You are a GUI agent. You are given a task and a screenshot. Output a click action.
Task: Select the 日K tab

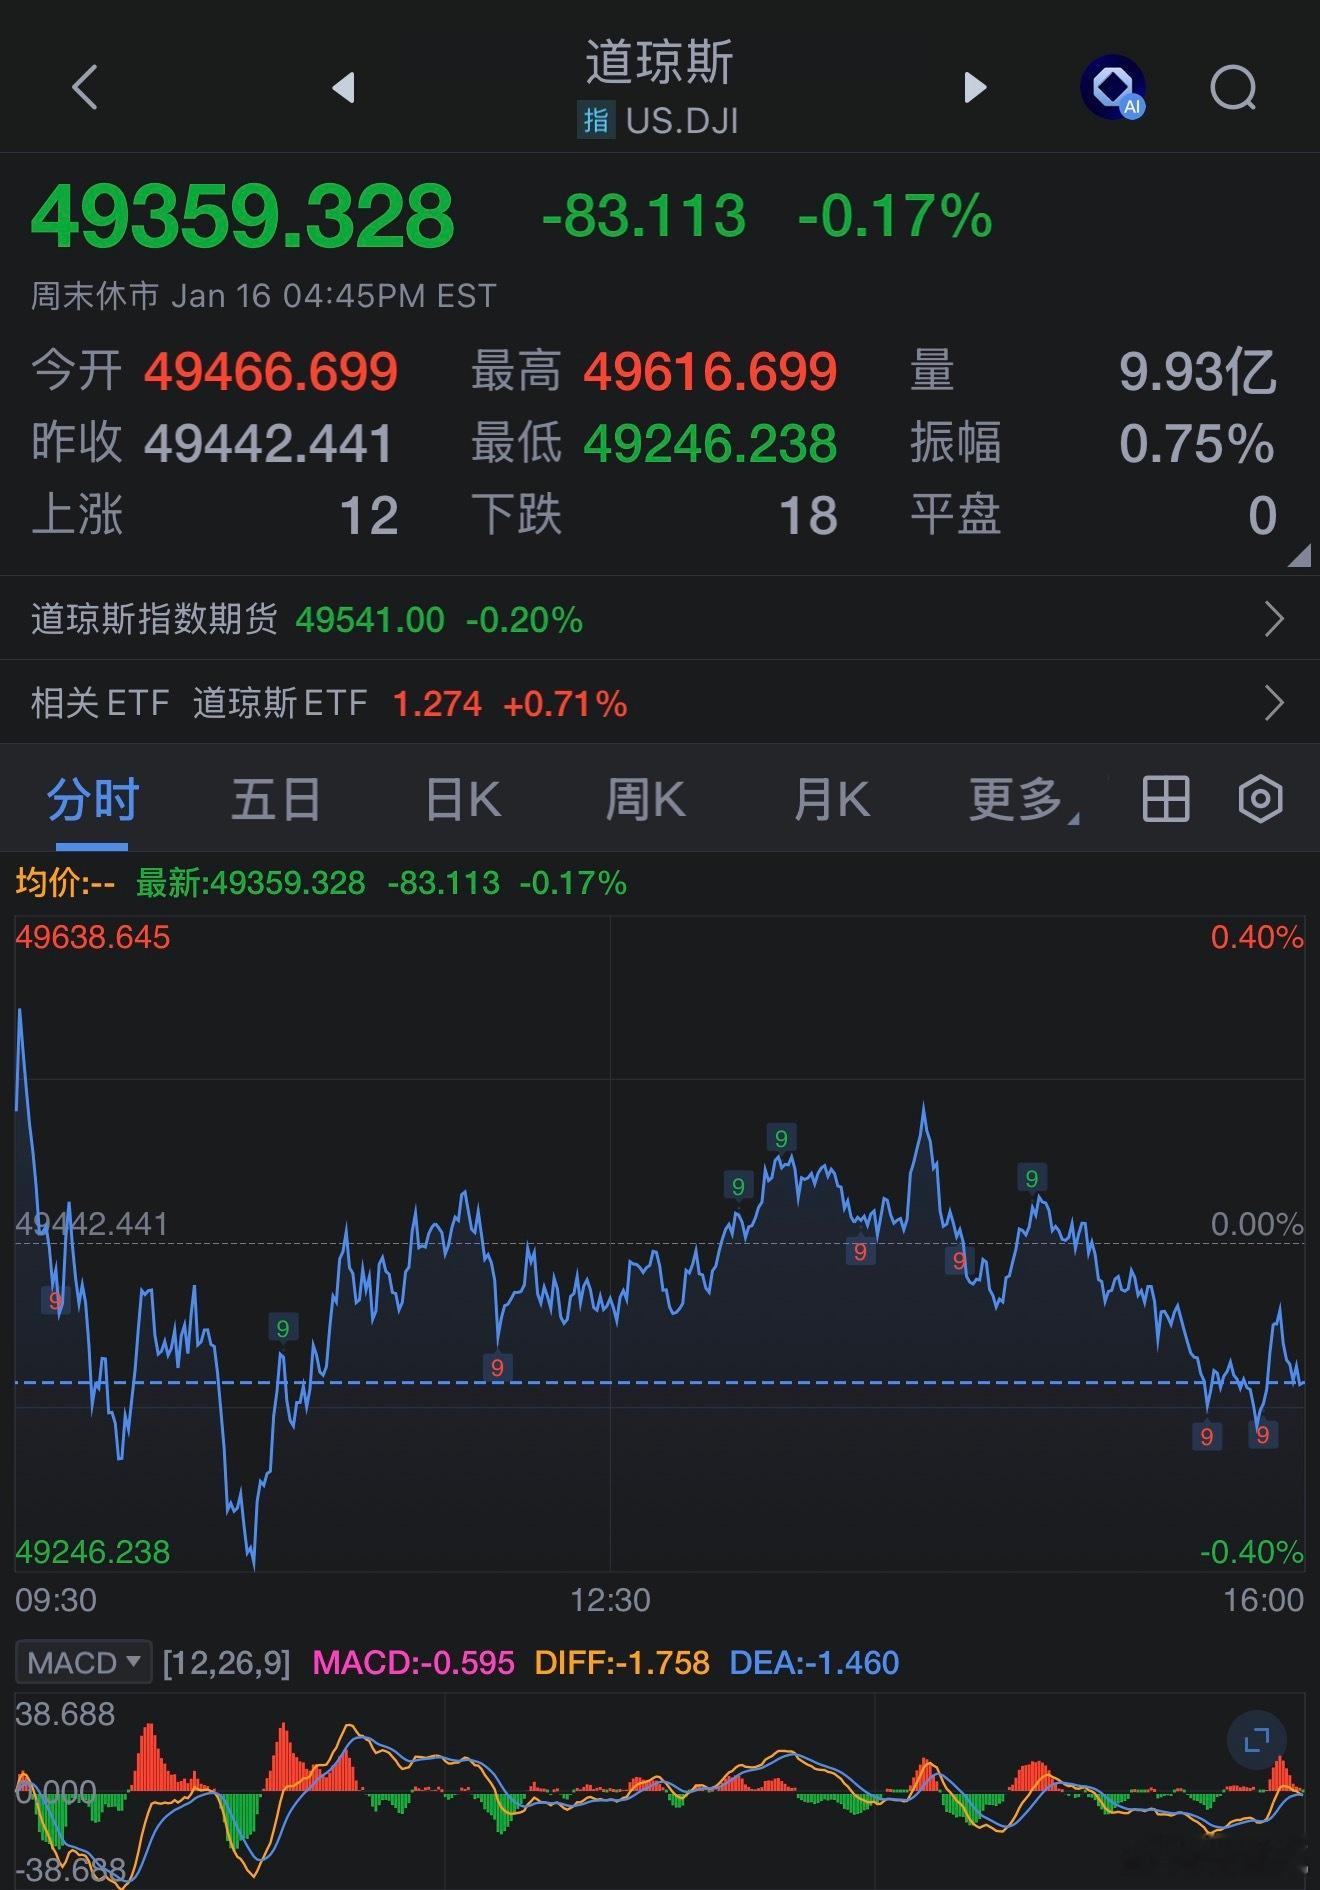point(462,799)
